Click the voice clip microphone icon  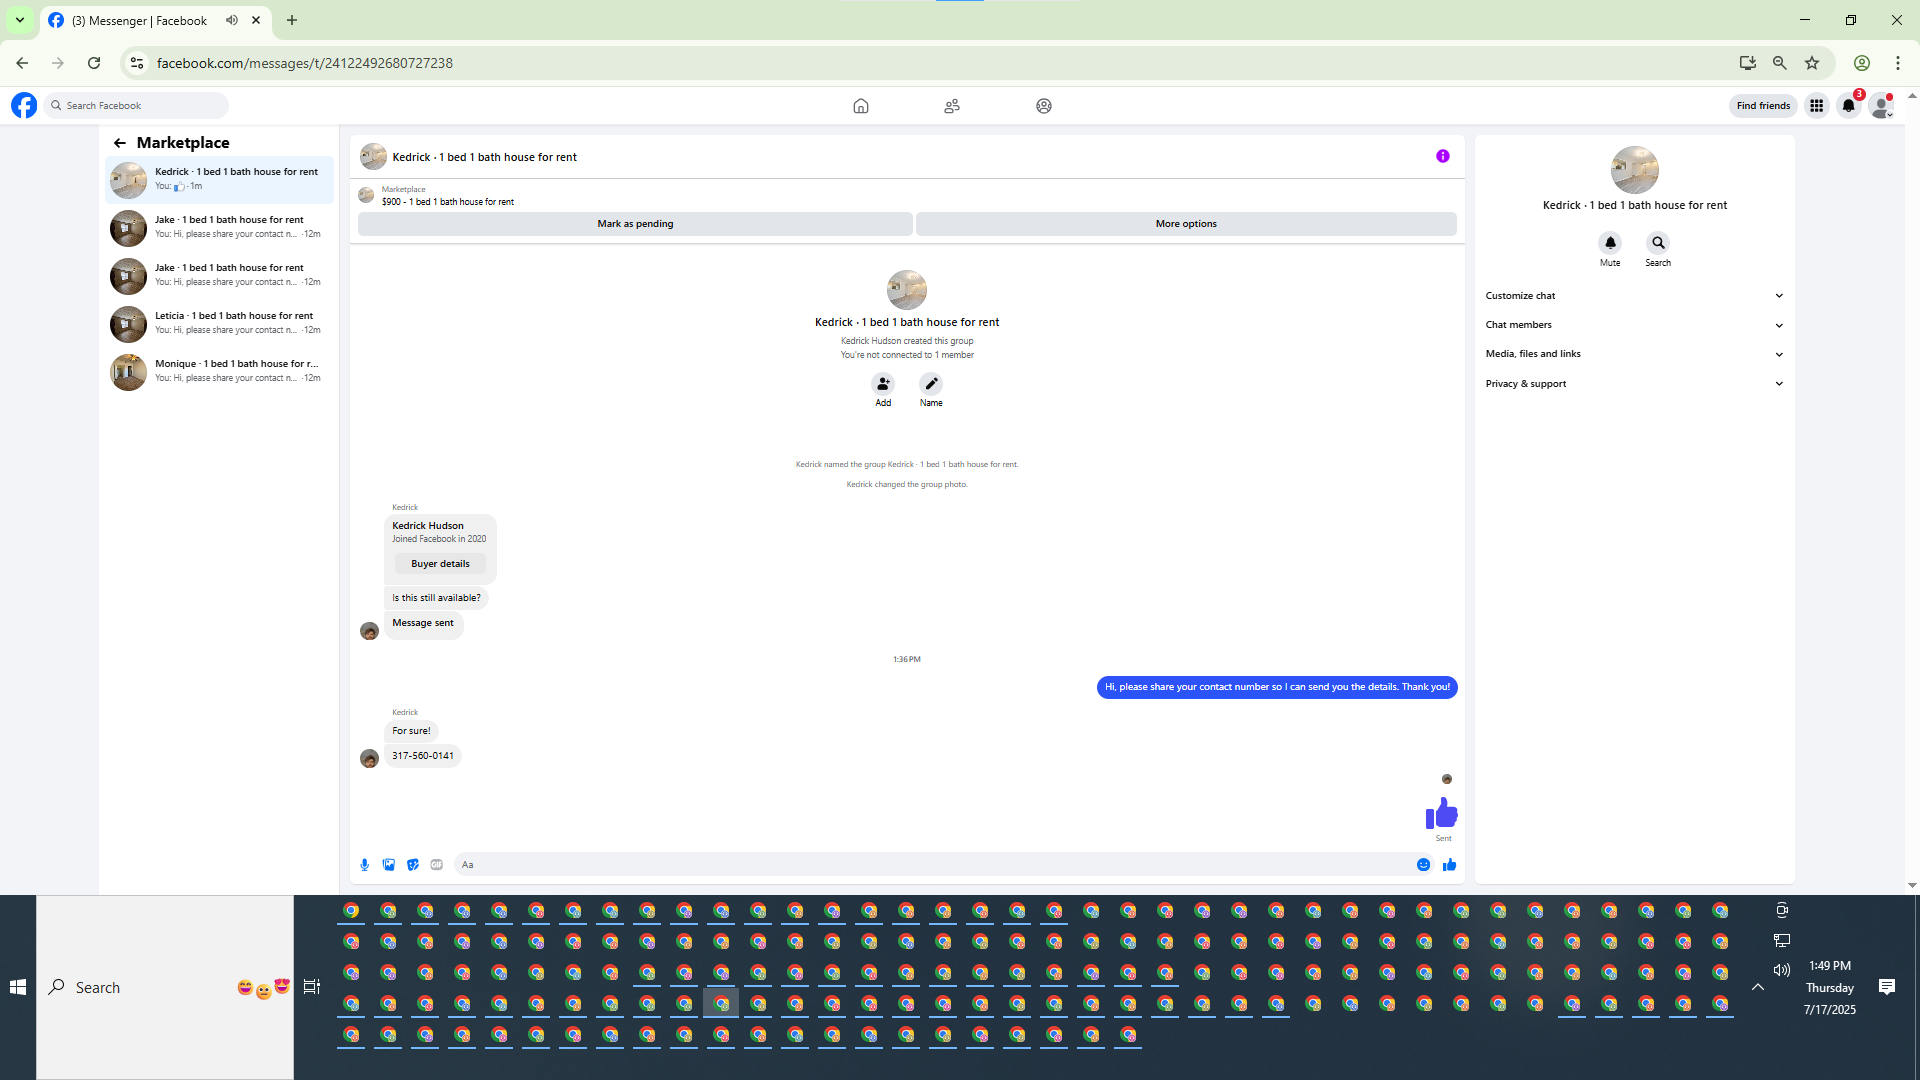point(365,865)
